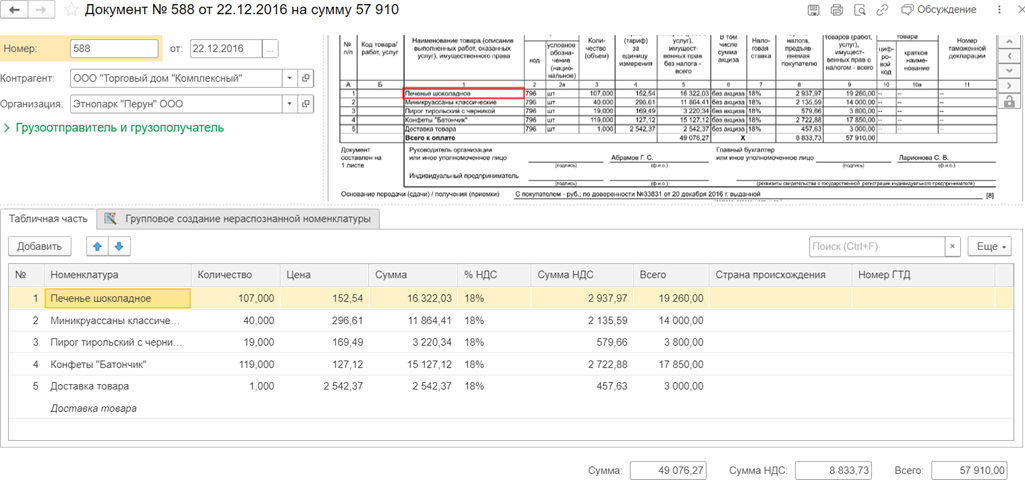This screenshot has width=1025, height=480.
Task: Move row down with blue down arrow
Action: tap(120, 247)
